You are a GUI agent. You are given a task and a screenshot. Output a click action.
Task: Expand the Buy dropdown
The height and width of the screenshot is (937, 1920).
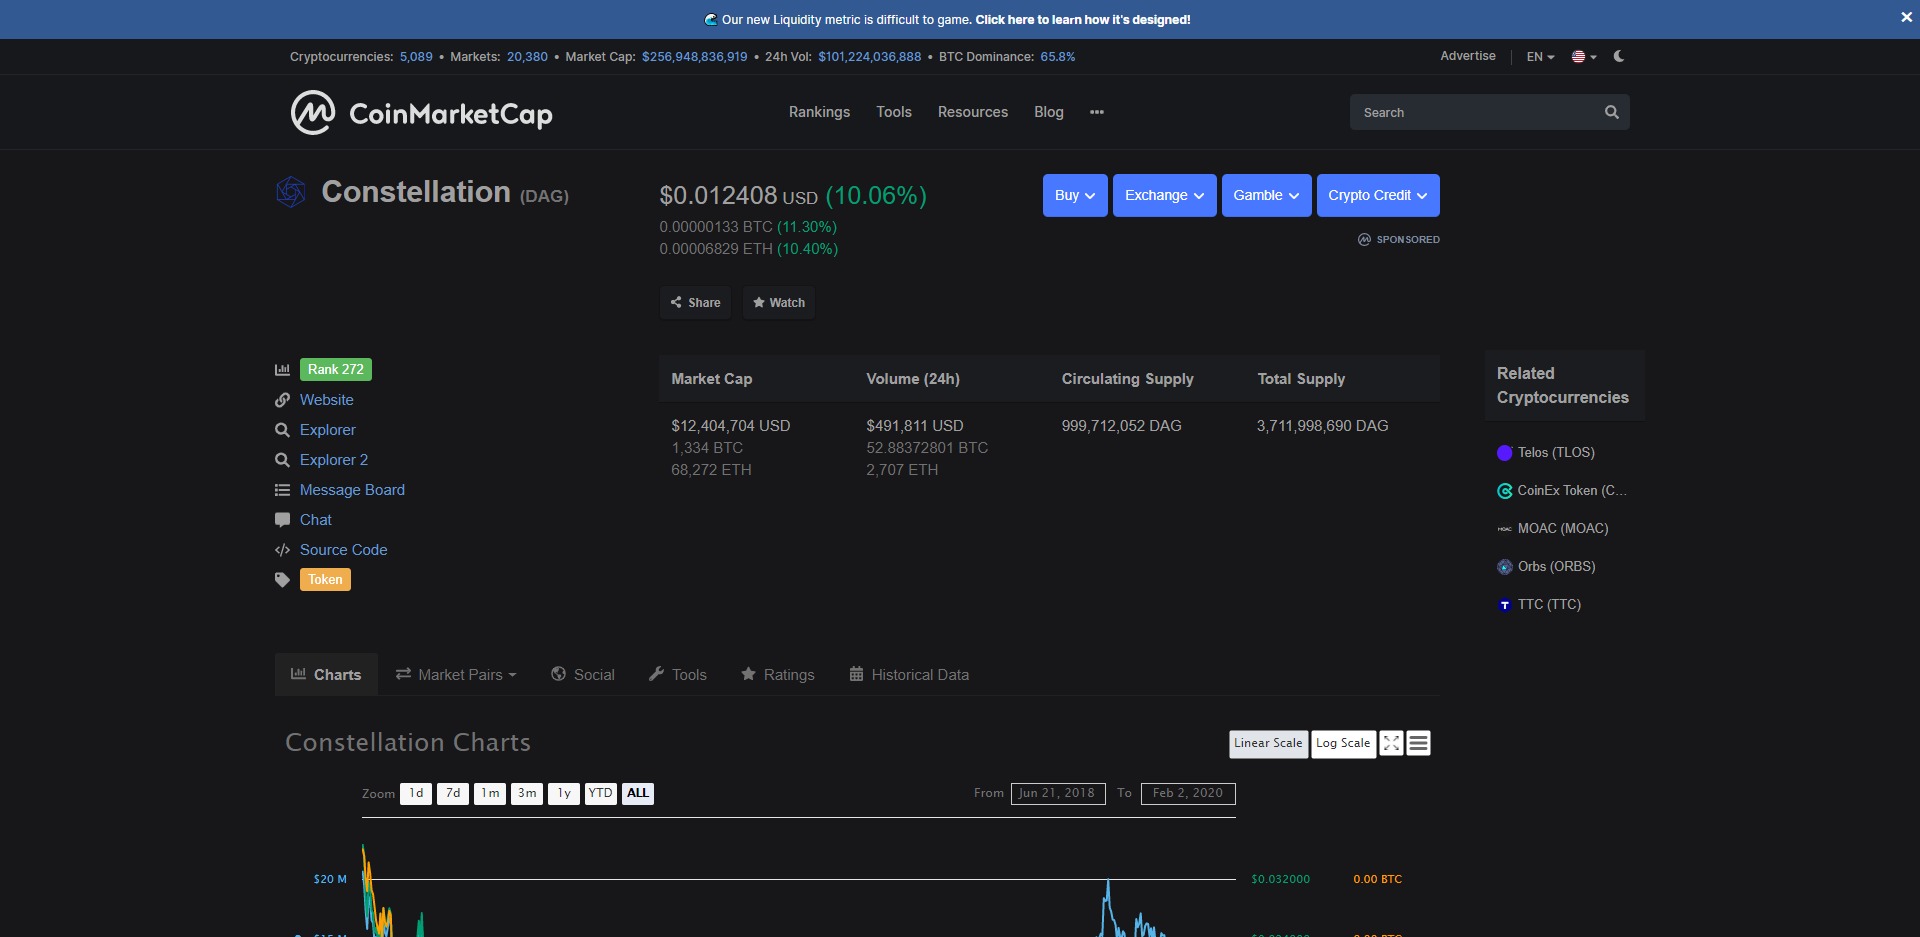click(1075, 195)
